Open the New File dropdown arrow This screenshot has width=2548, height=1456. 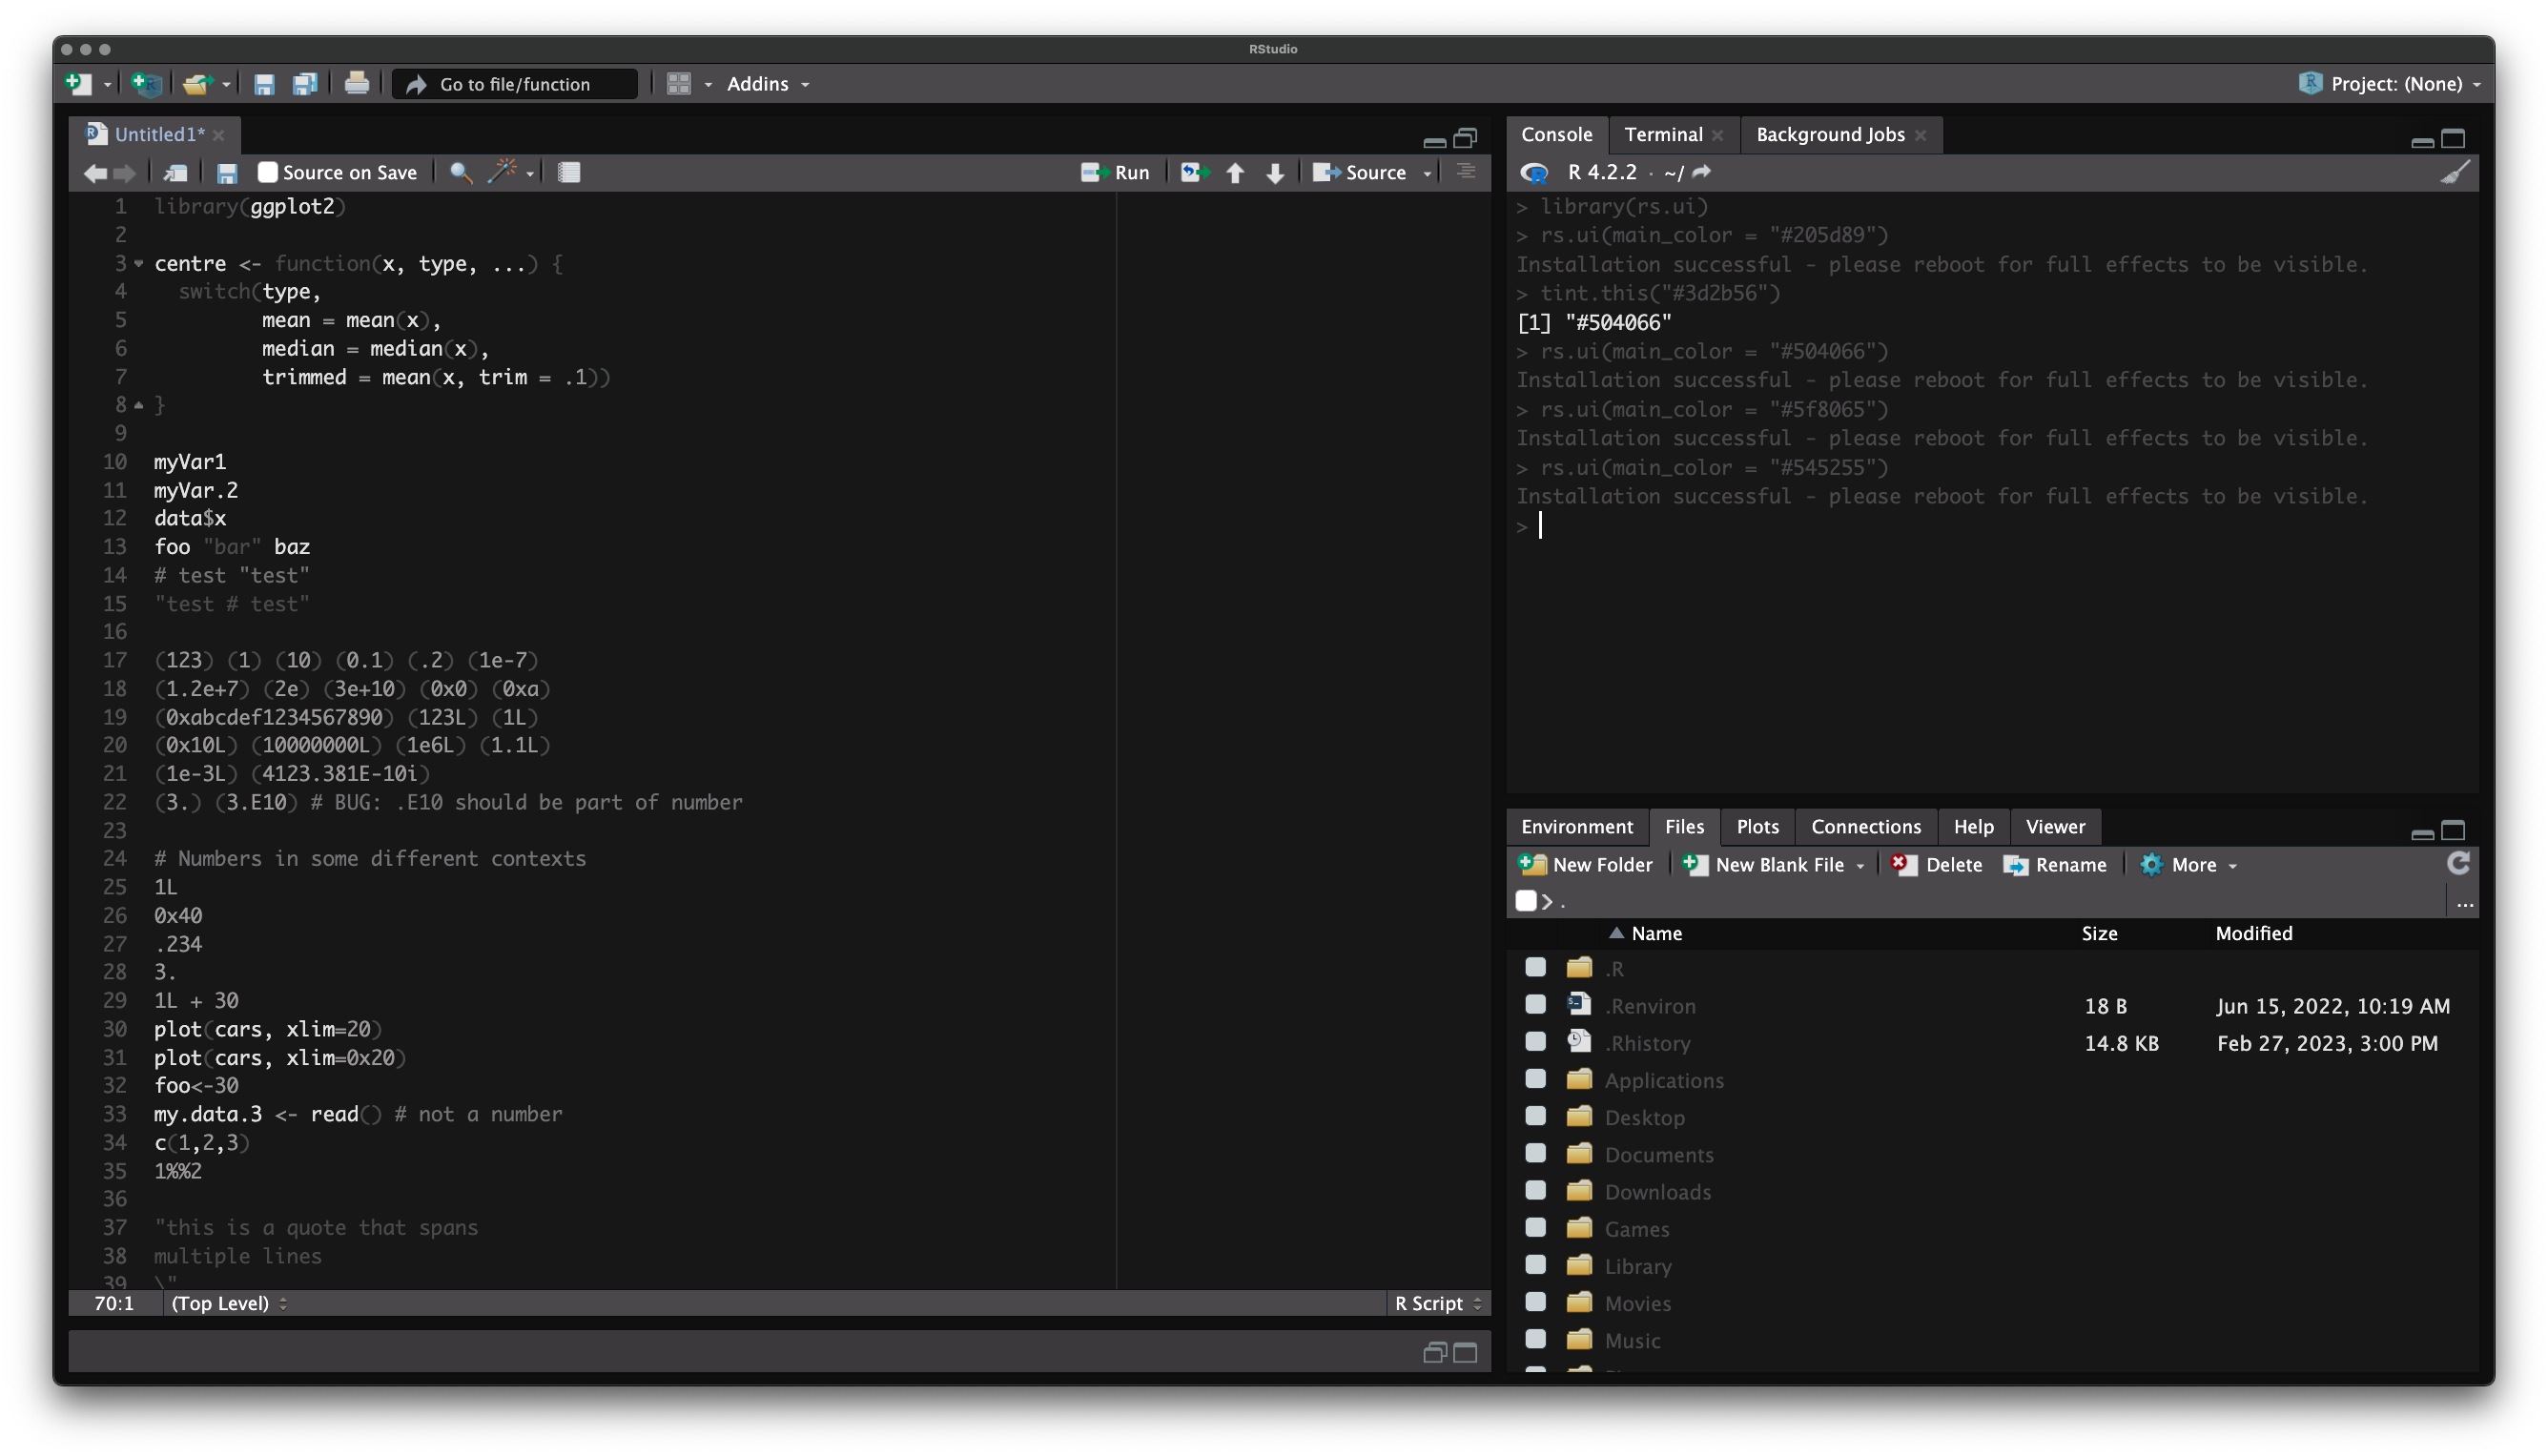[x=107, y=85]
